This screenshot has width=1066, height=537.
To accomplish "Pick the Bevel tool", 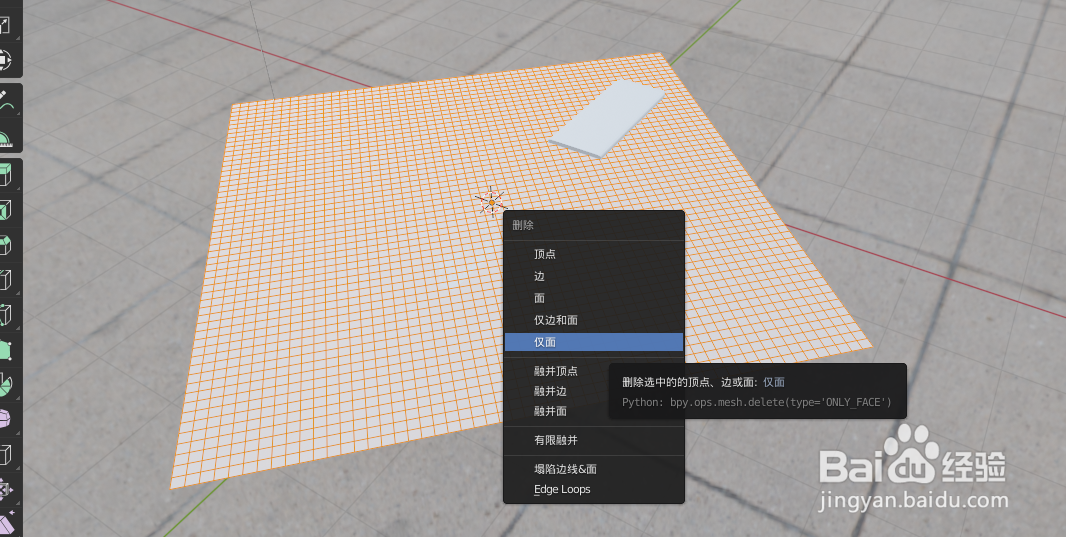I will click(4, 245).
